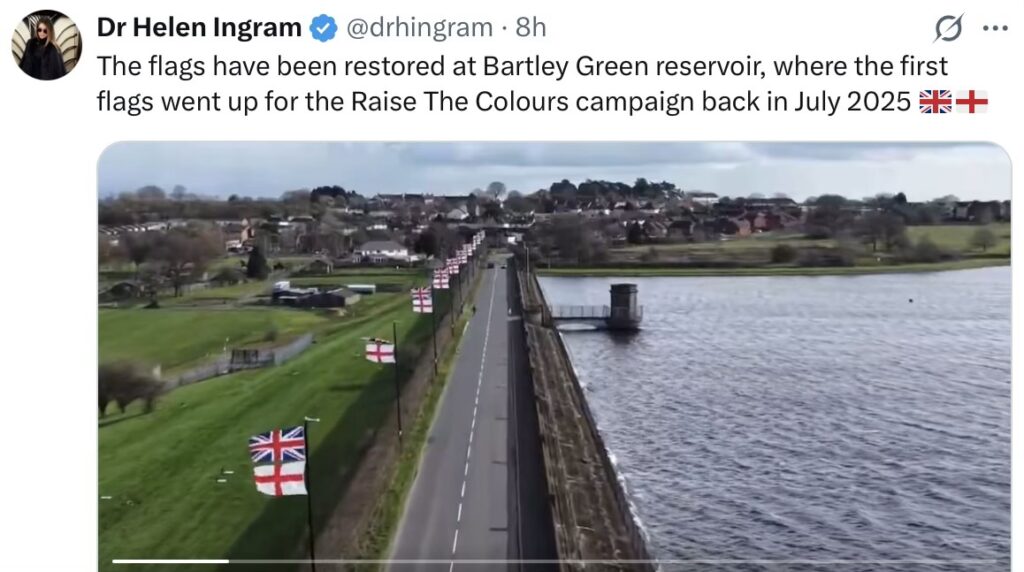Open the three-dot more options menu

pos(995,28)
